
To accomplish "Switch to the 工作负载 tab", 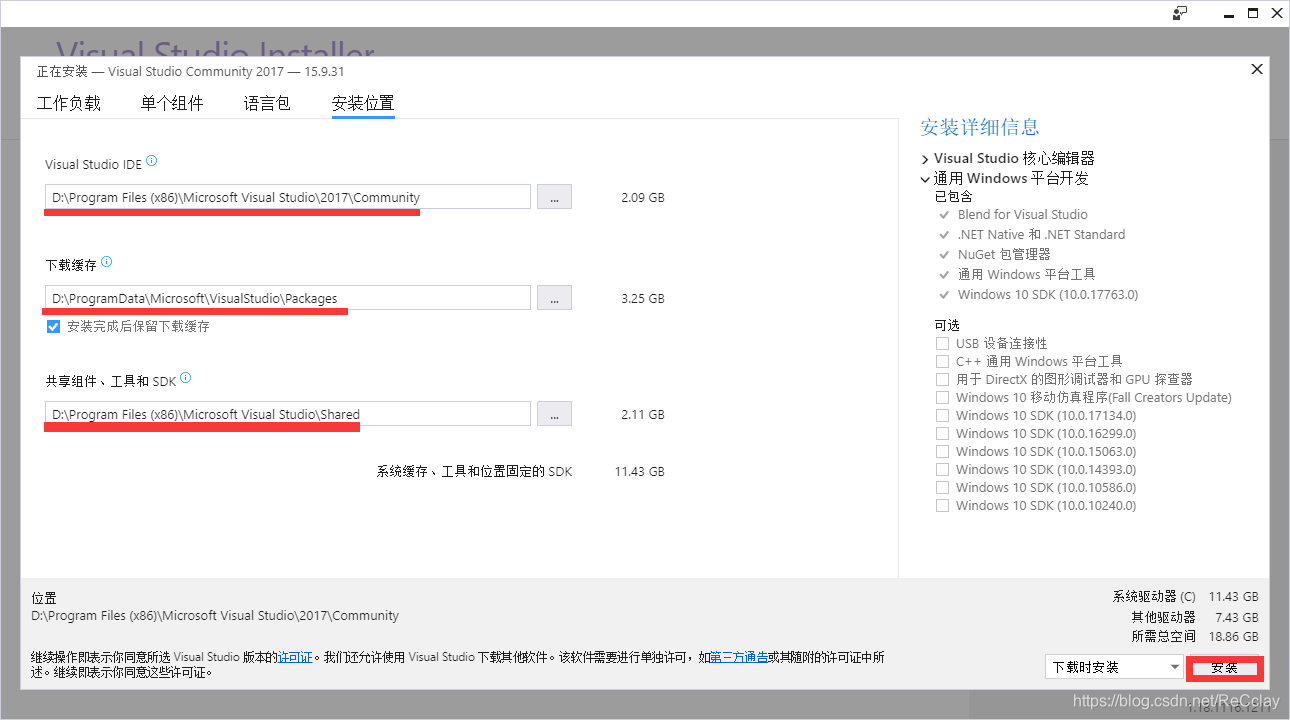I will tap(69, 103).
